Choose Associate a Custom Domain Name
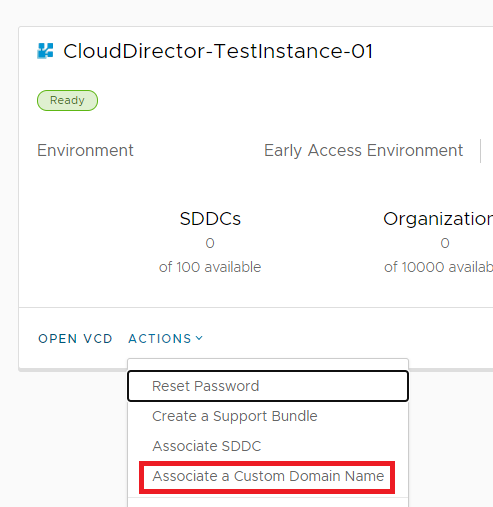This screenshot has width=493, height=507. click(x=268, y=476)
